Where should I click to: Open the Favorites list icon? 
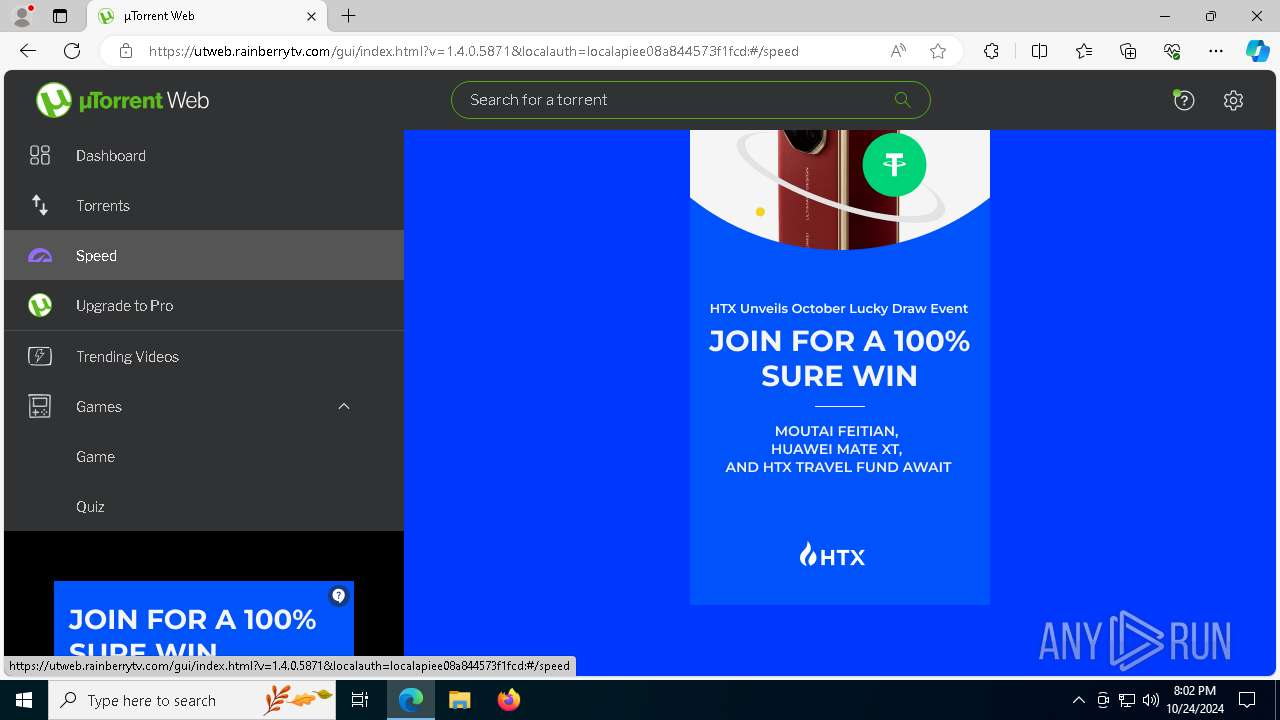click(x=1084, y=51)
